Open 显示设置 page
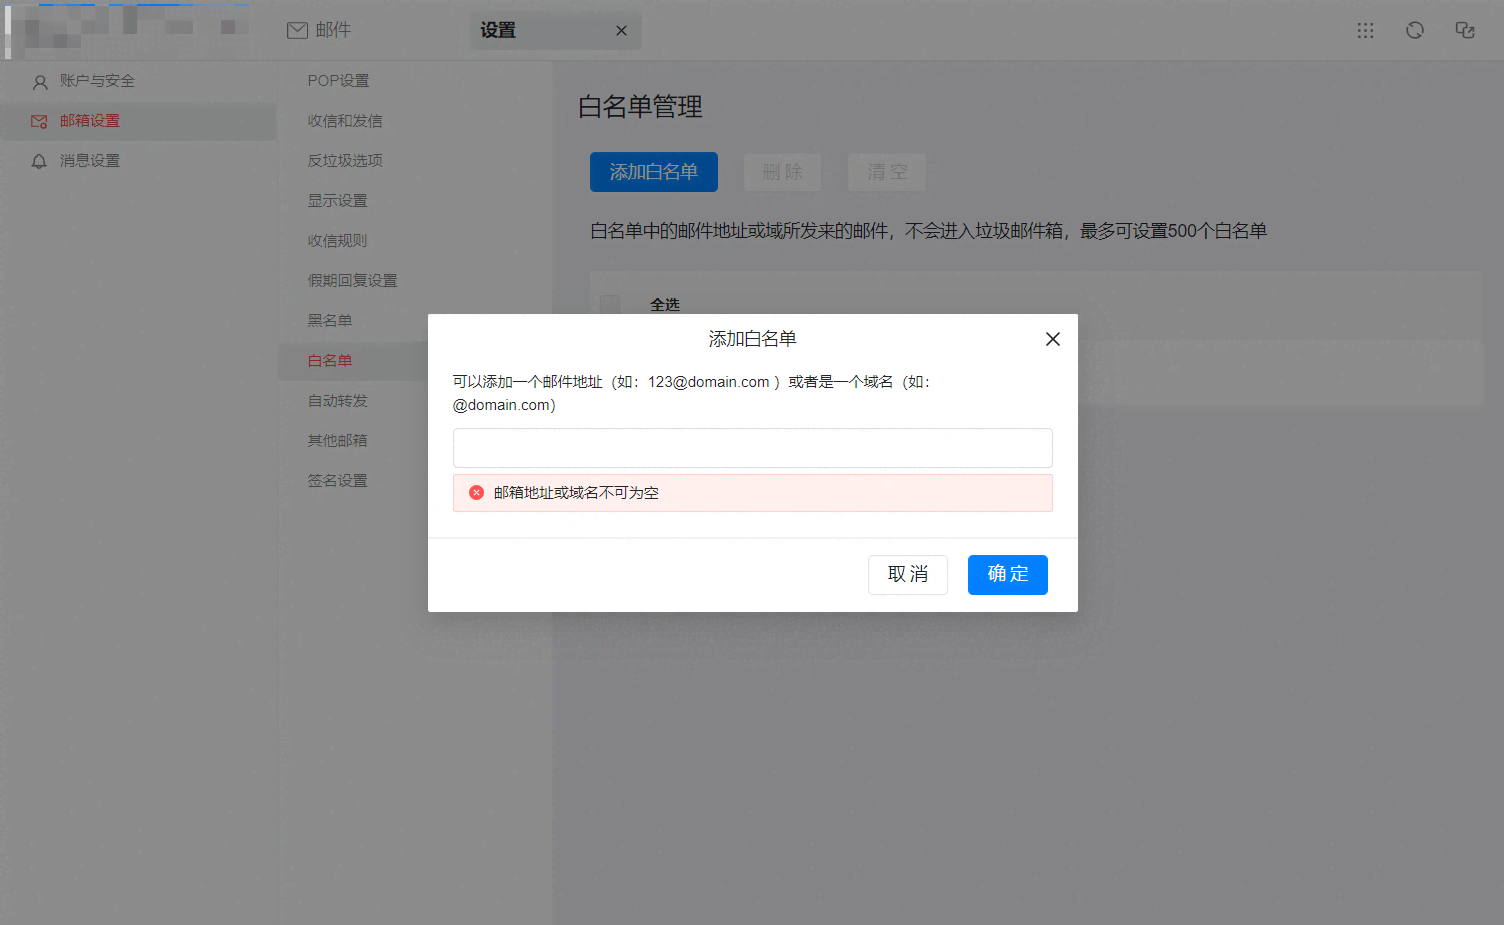The height and width of the screenshot is (925, 1504). tap(337, 200)
